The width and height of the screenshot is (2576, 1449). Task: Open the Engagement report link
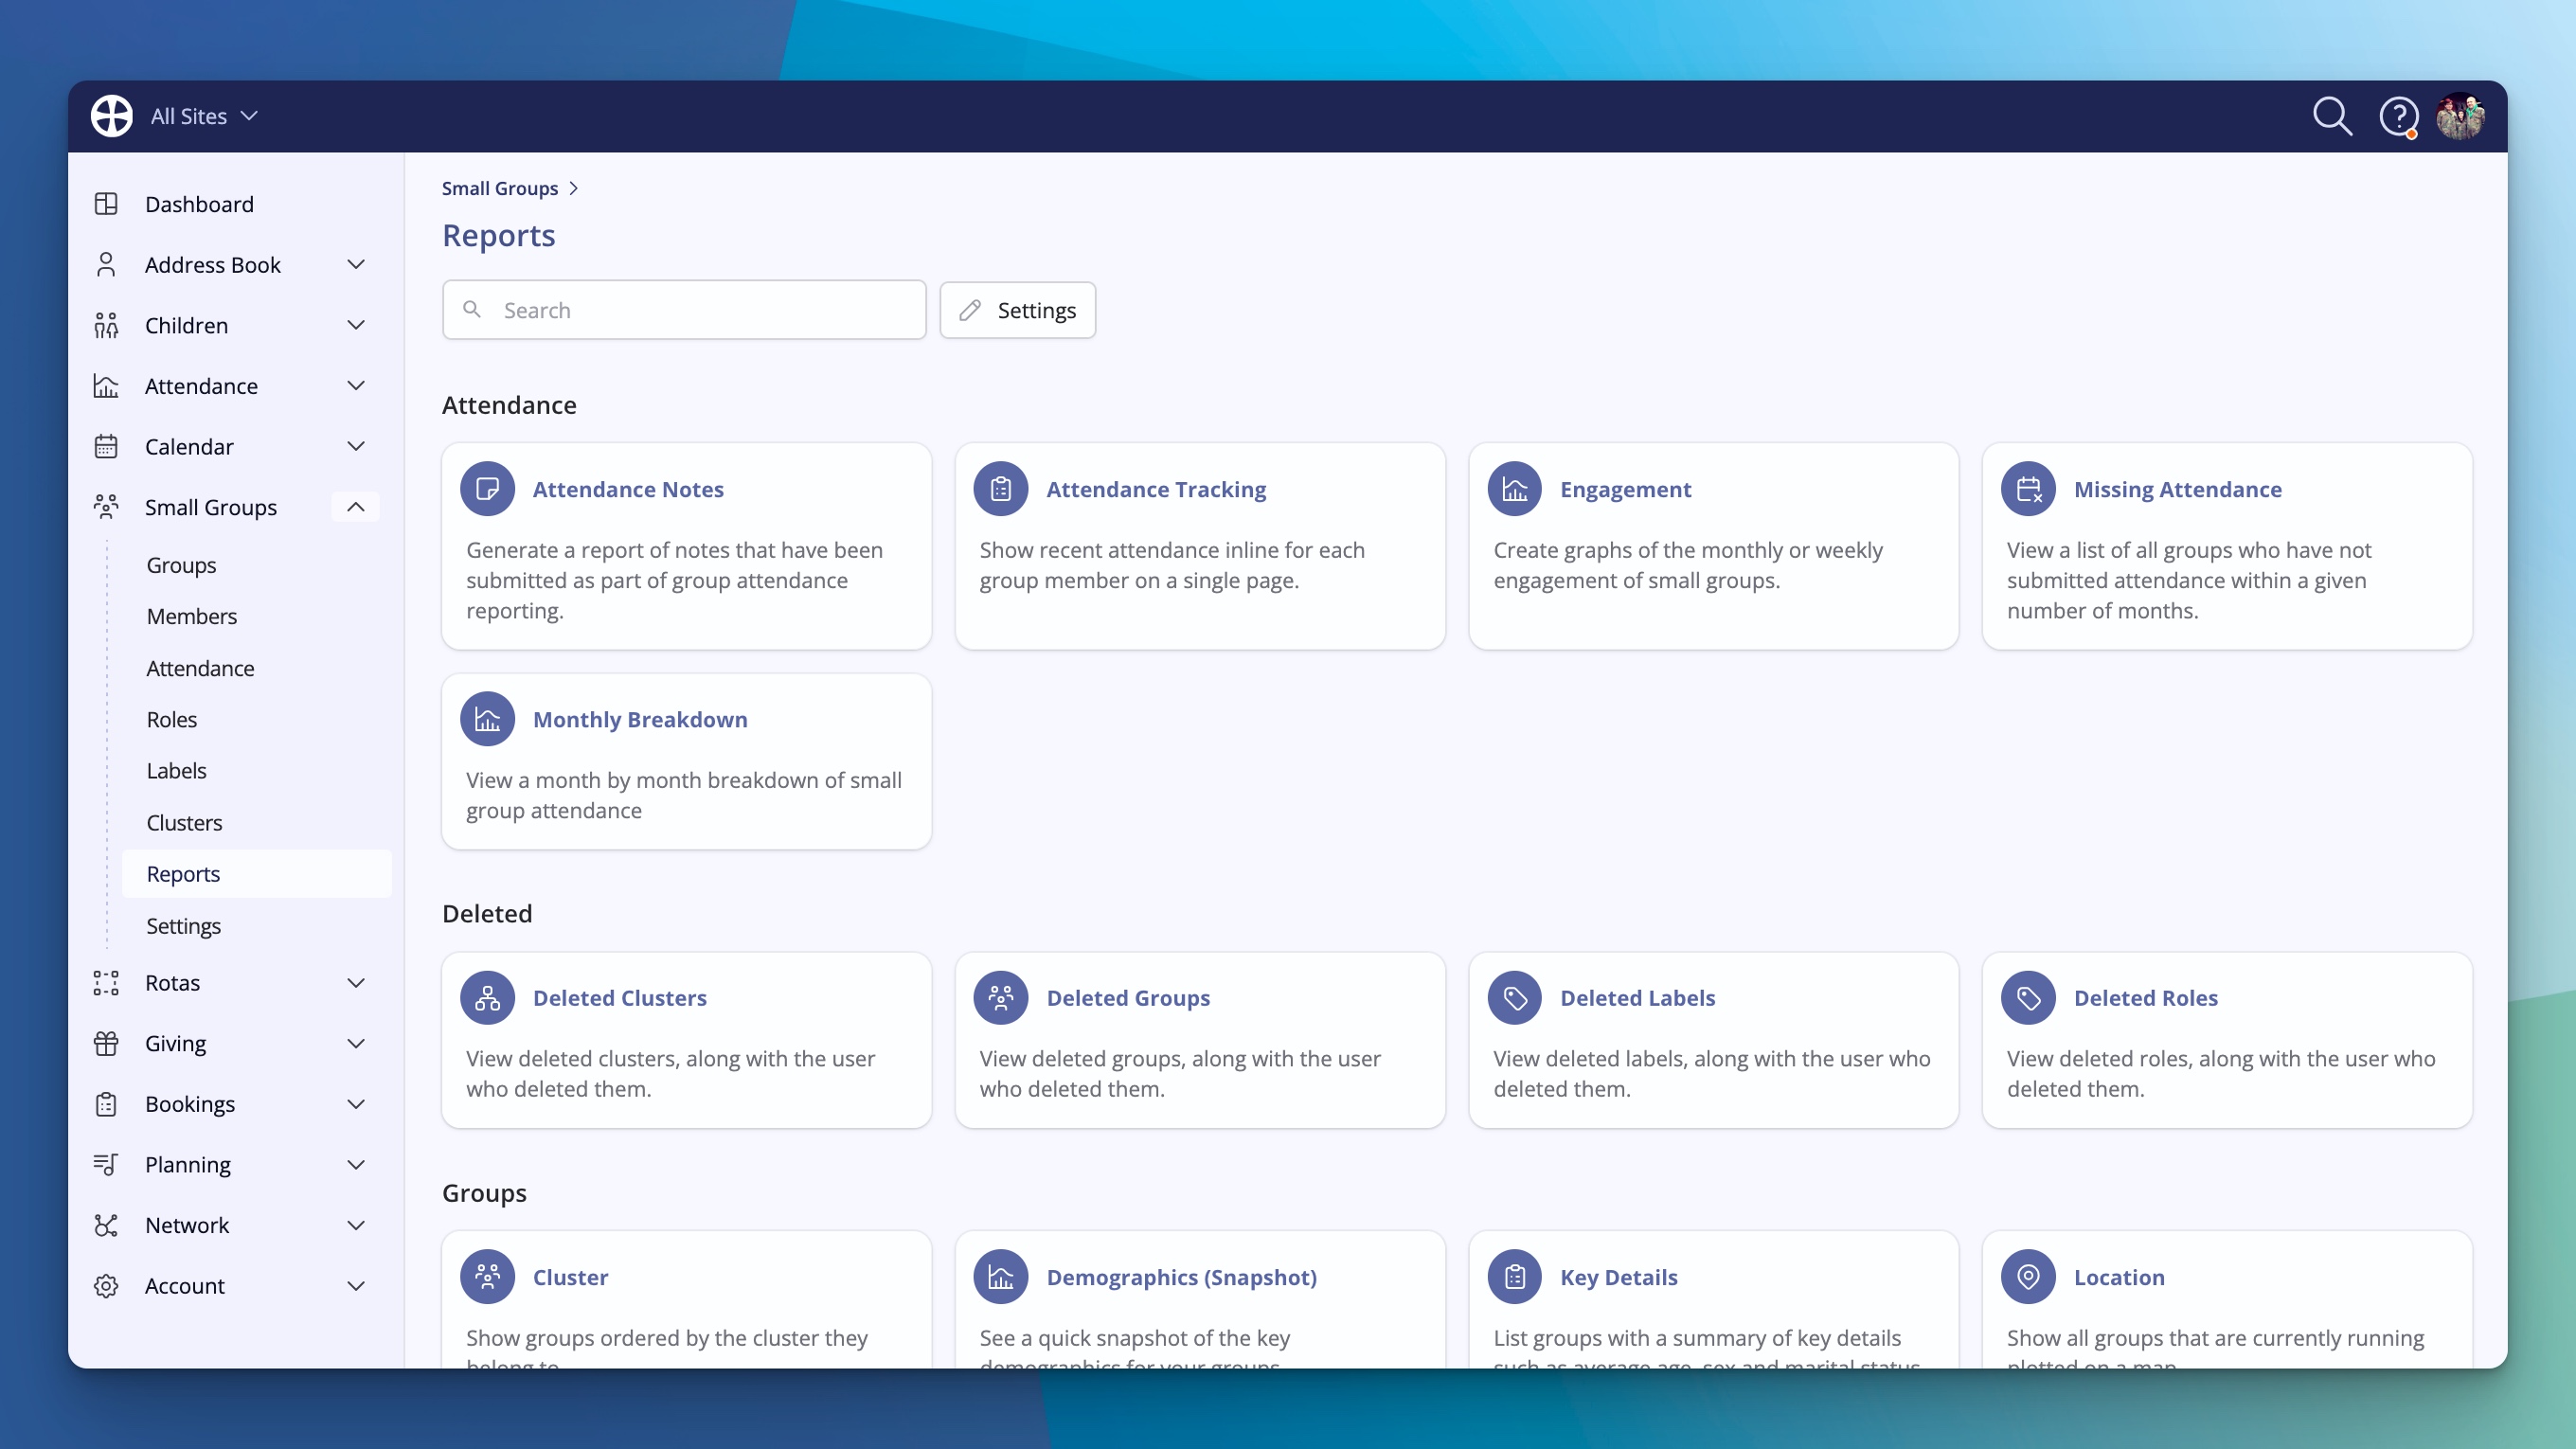pos(1625,489)
